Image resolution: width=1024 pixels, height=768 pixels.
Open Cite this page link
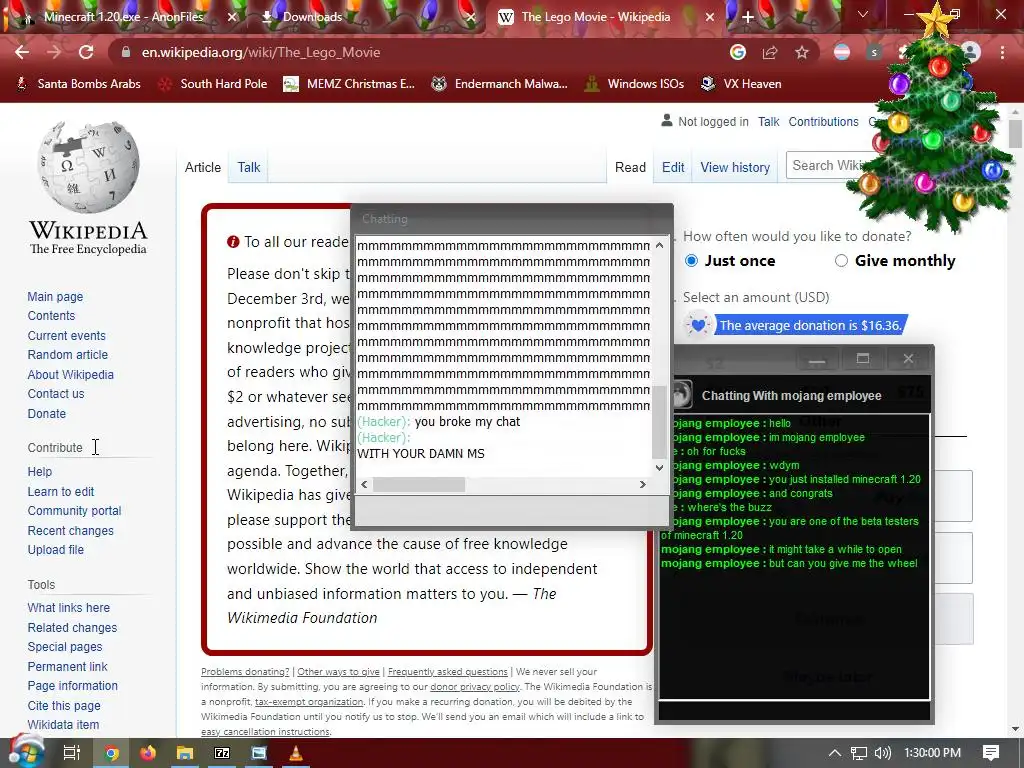63,705
